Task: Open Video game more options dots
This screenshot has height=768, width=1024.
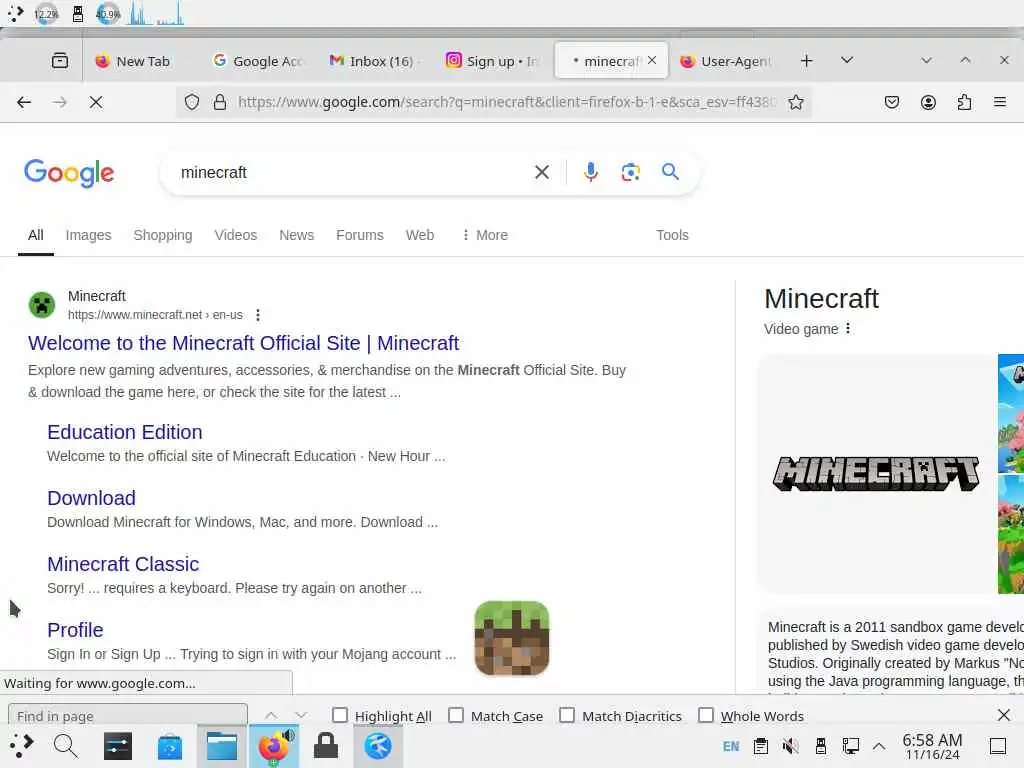Action: point(848,328)
